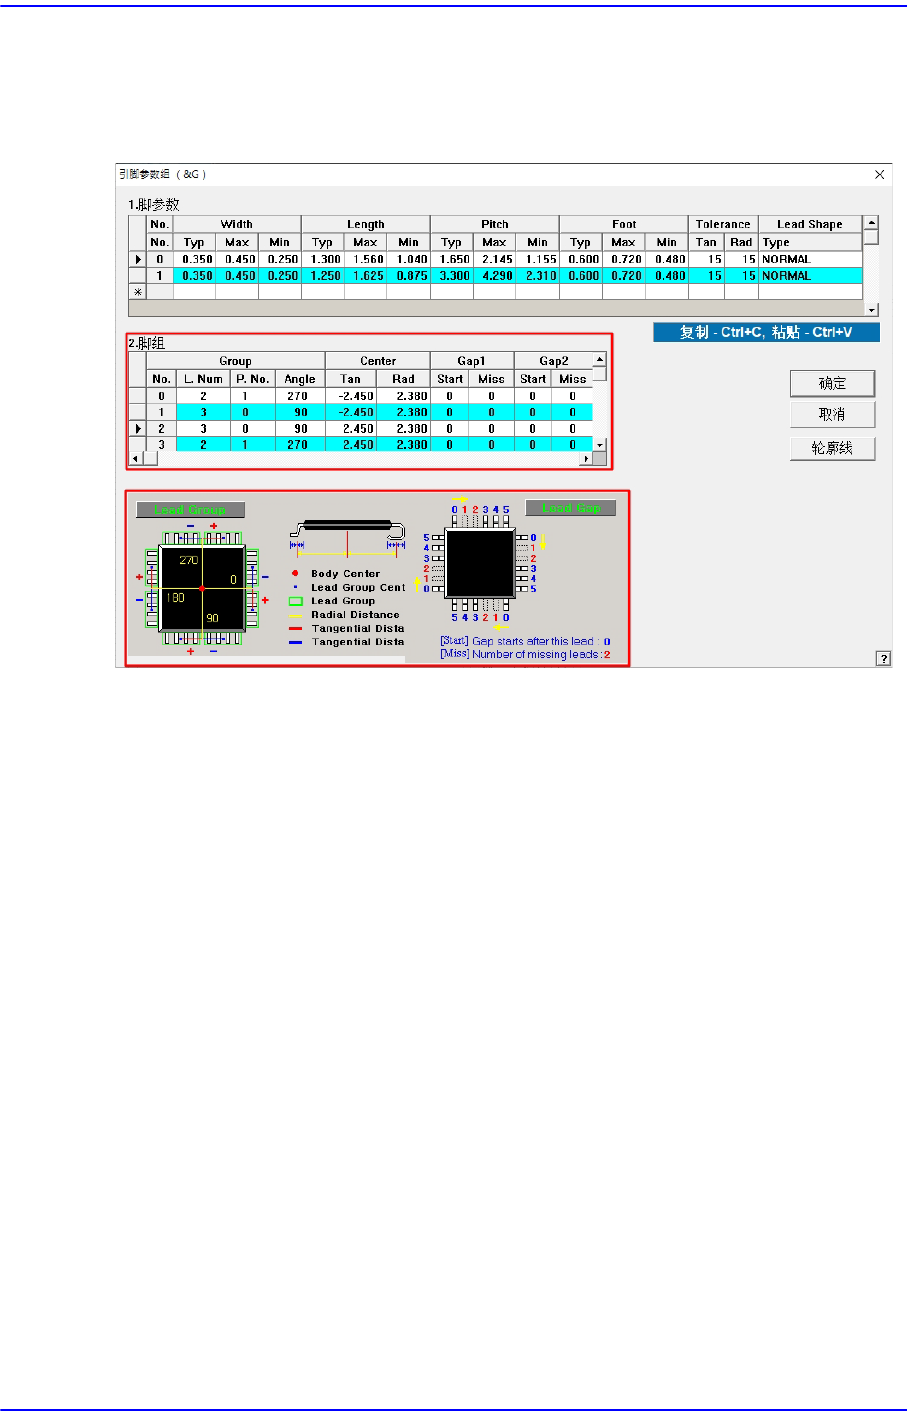Click down arrow of lead parameter table scrollbar

point(872,311)
